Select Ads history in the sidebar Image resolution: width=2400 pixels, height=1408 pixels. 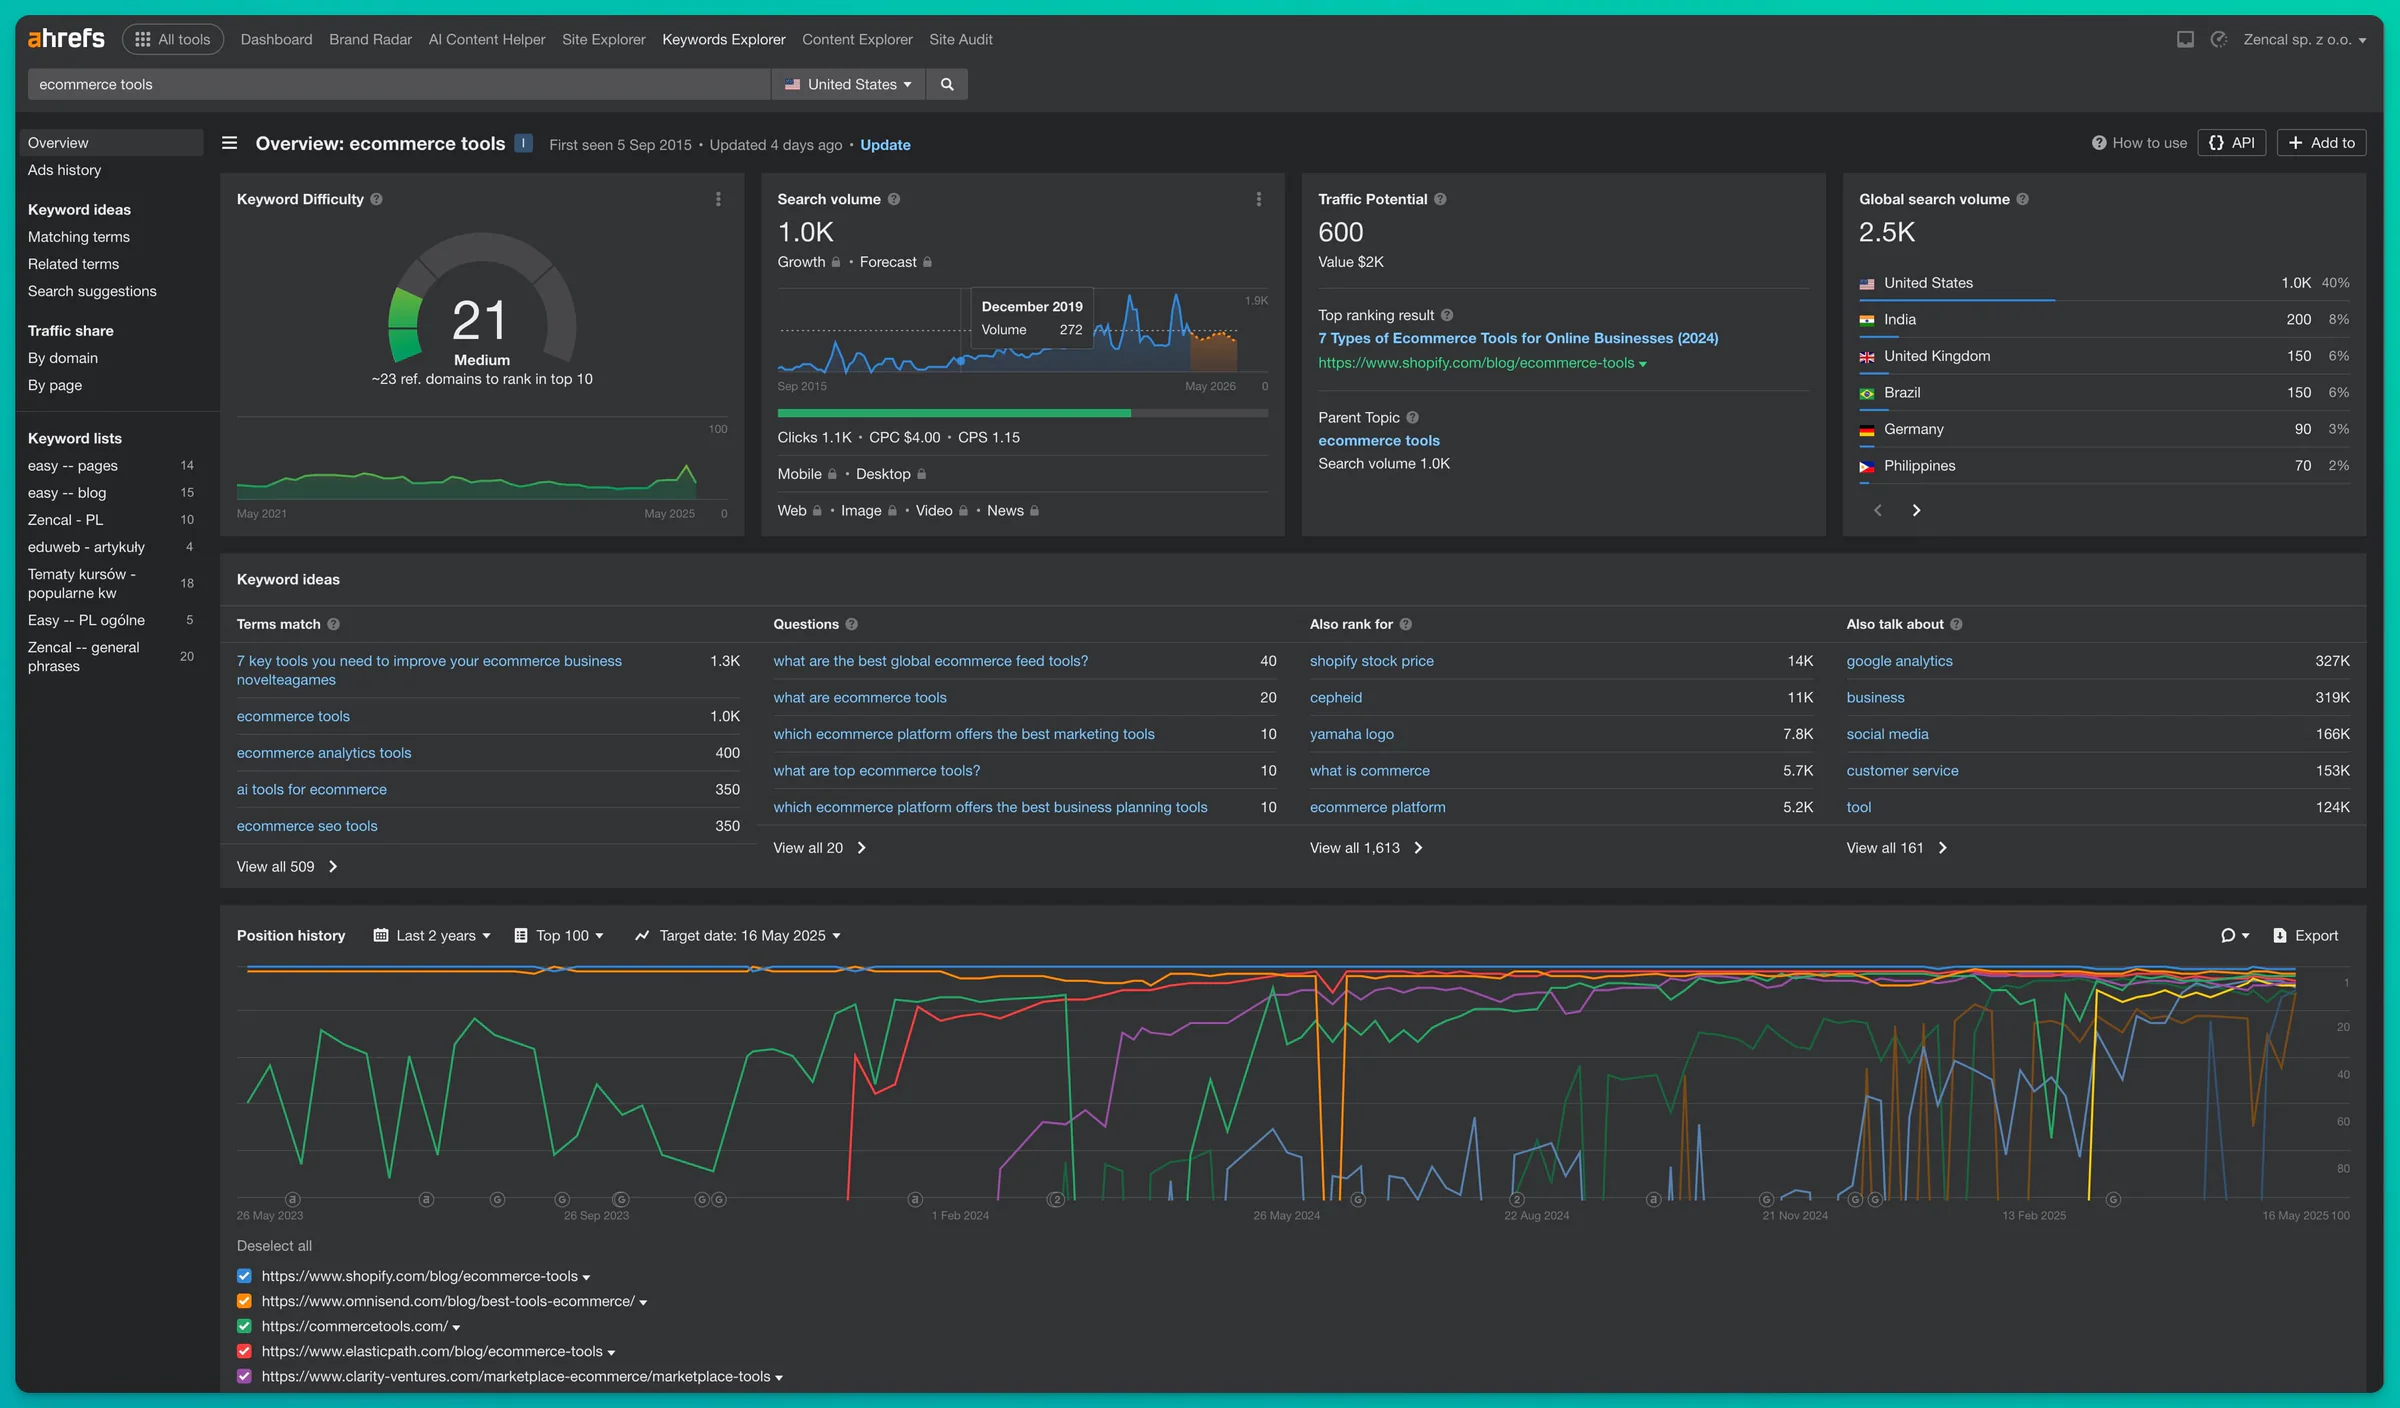coord(64,170)
